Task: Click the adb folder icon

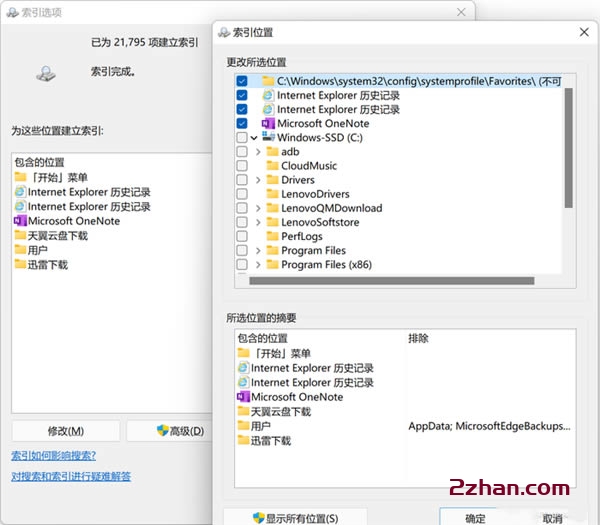Action: click(x=272, y=152)
